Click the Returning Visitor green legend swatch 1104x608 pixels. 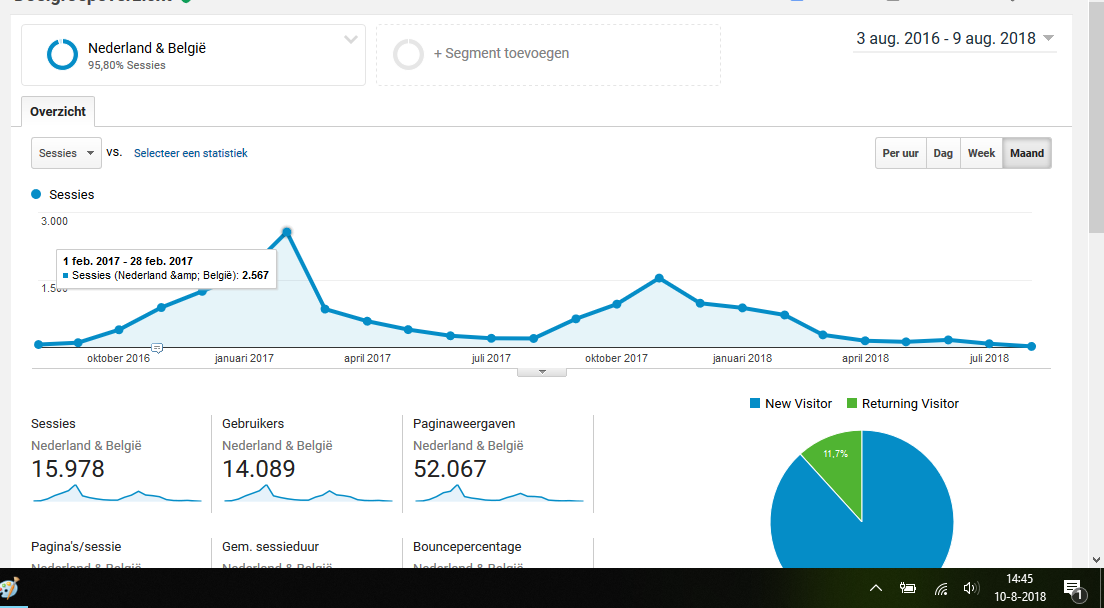[852, 403]
